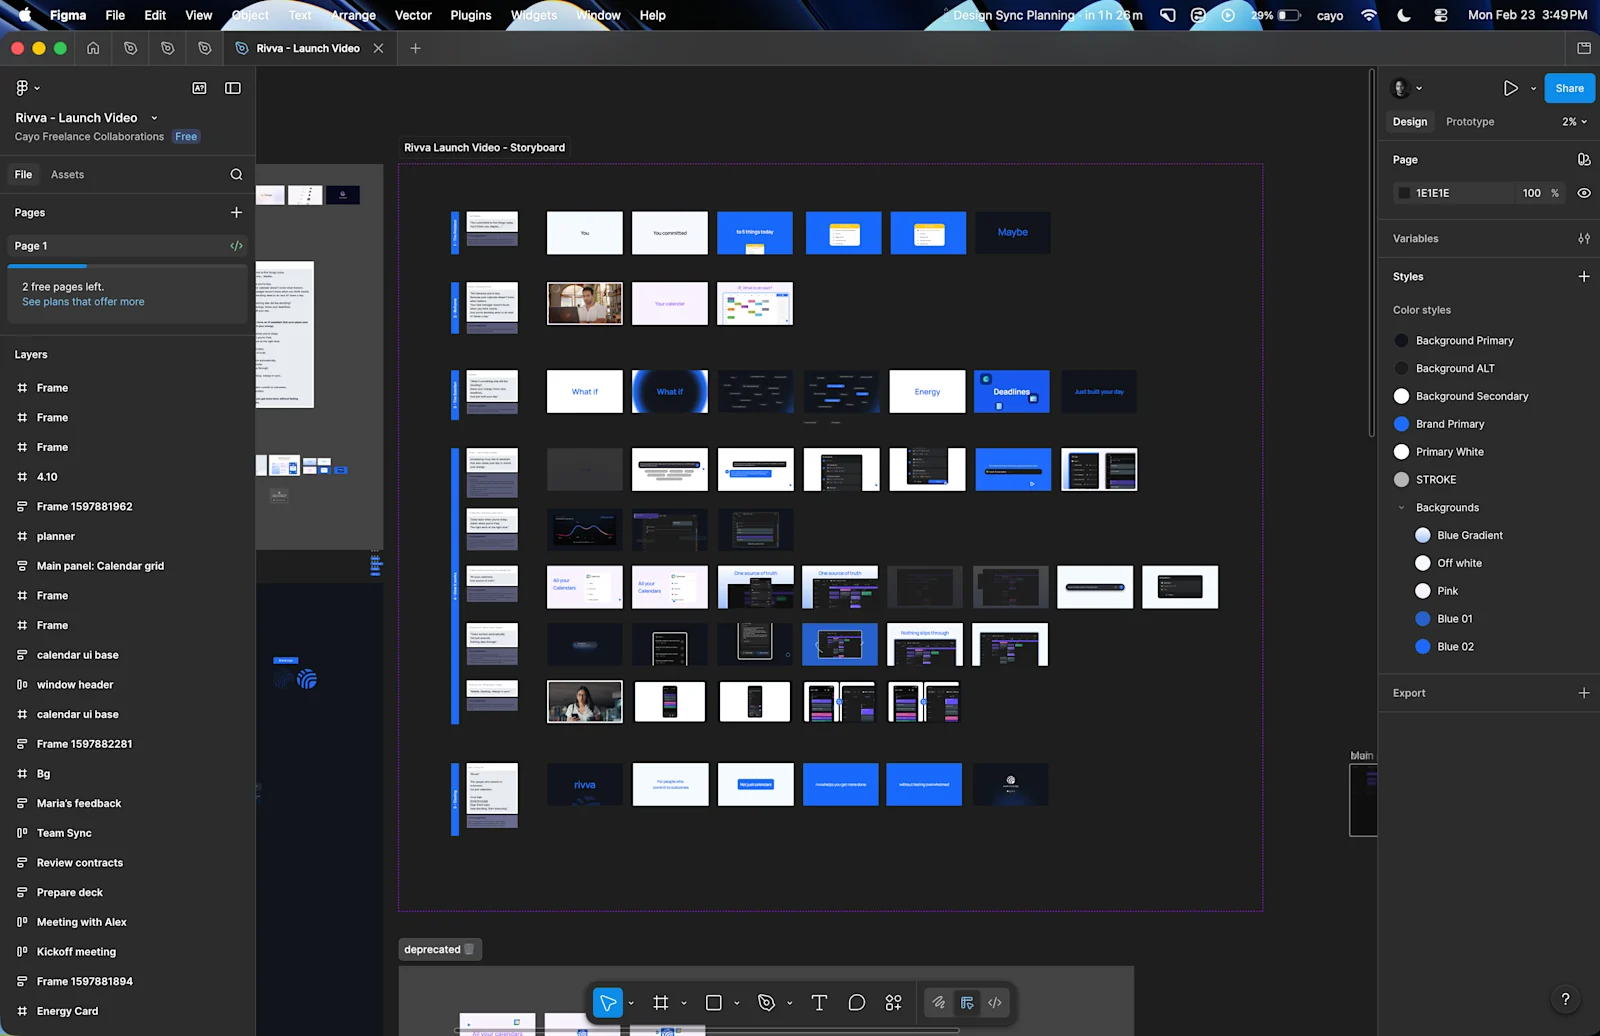Toggle the Design mode in toolbar
The width and height of the screenshot is (1600, 1036).
pyautogui.click(x=967, y=1002)
